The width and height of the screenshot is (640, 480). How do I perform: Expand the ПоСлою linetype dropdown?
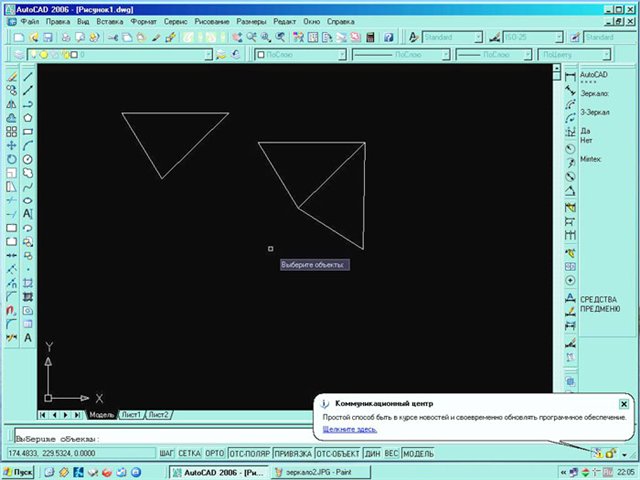pyautogui.click(x=410, y=56)
